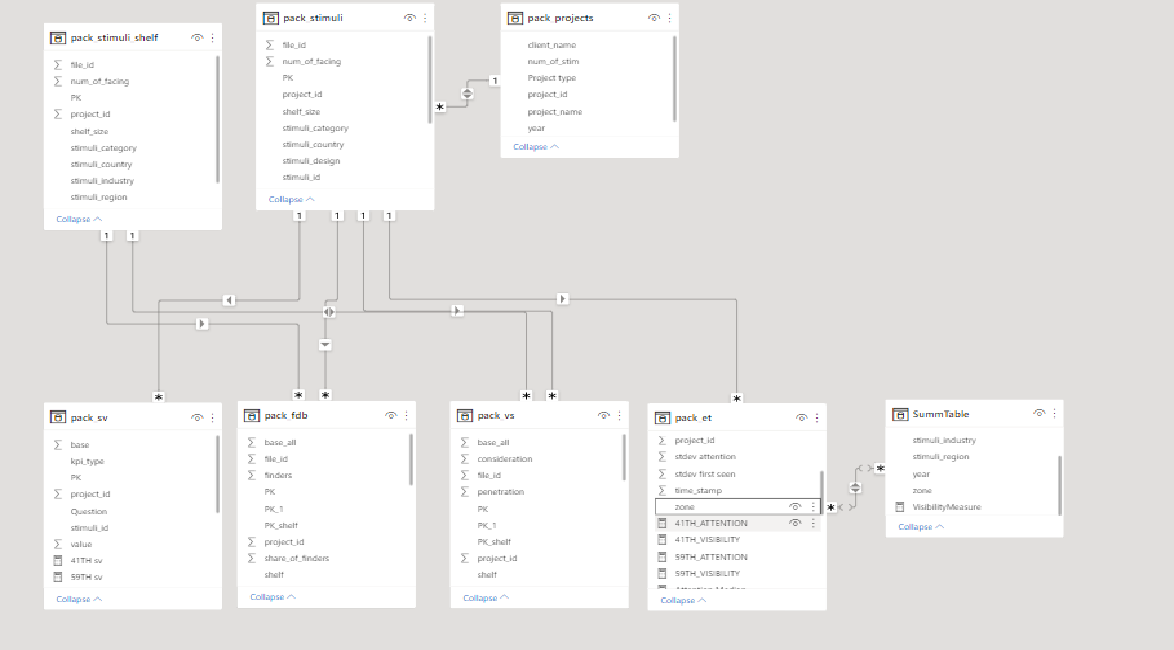Viewport: 1174px width, 650px height.
Task: Open more options for pack_projects table
Action: 669,18
